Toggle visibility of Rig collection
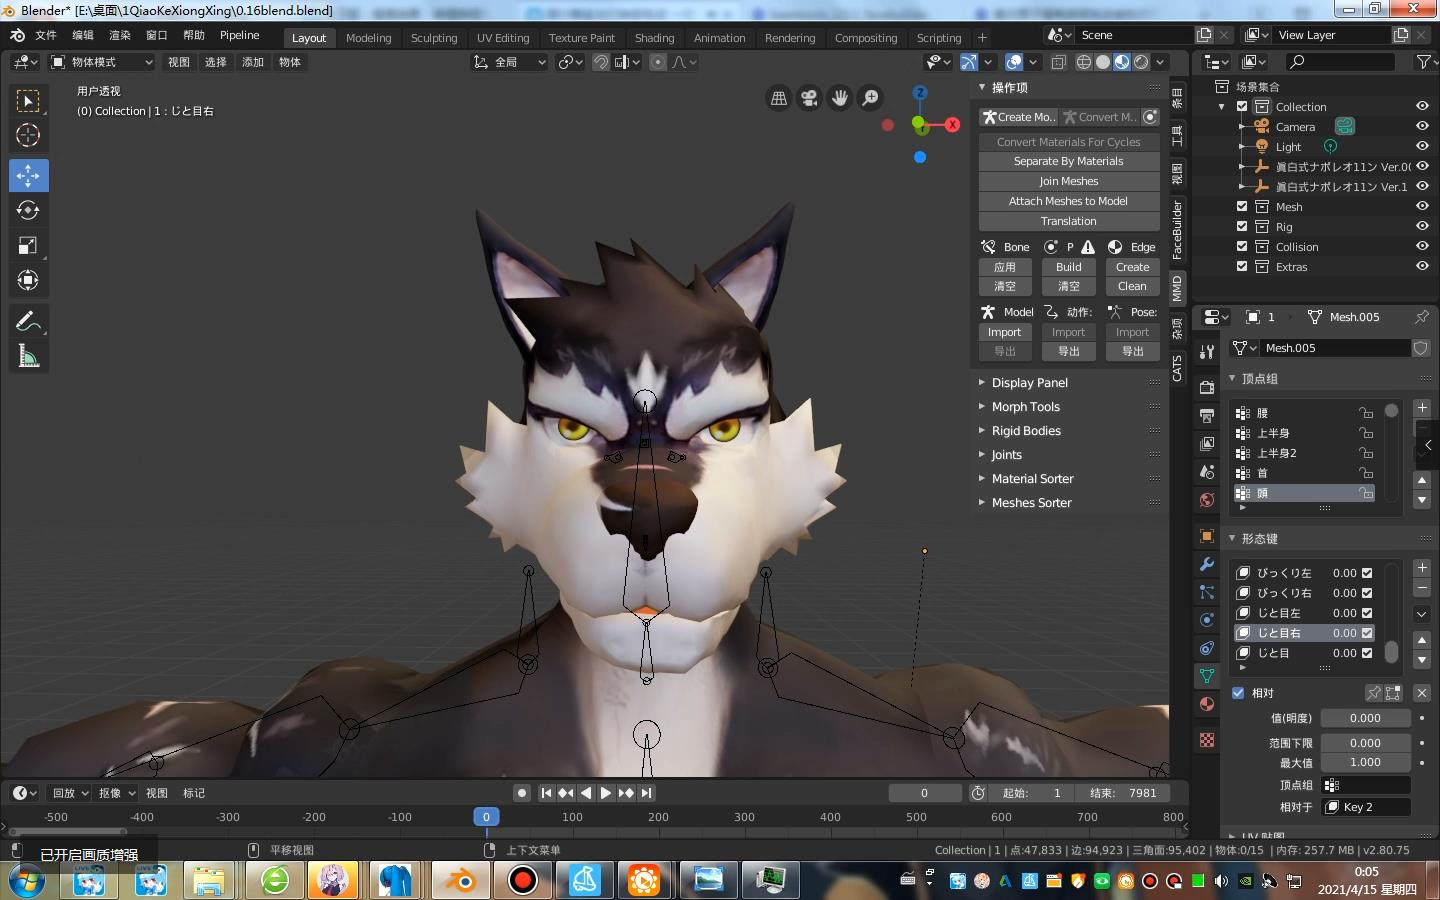This screenshot has width=1440, height=900. point(1422,227)
